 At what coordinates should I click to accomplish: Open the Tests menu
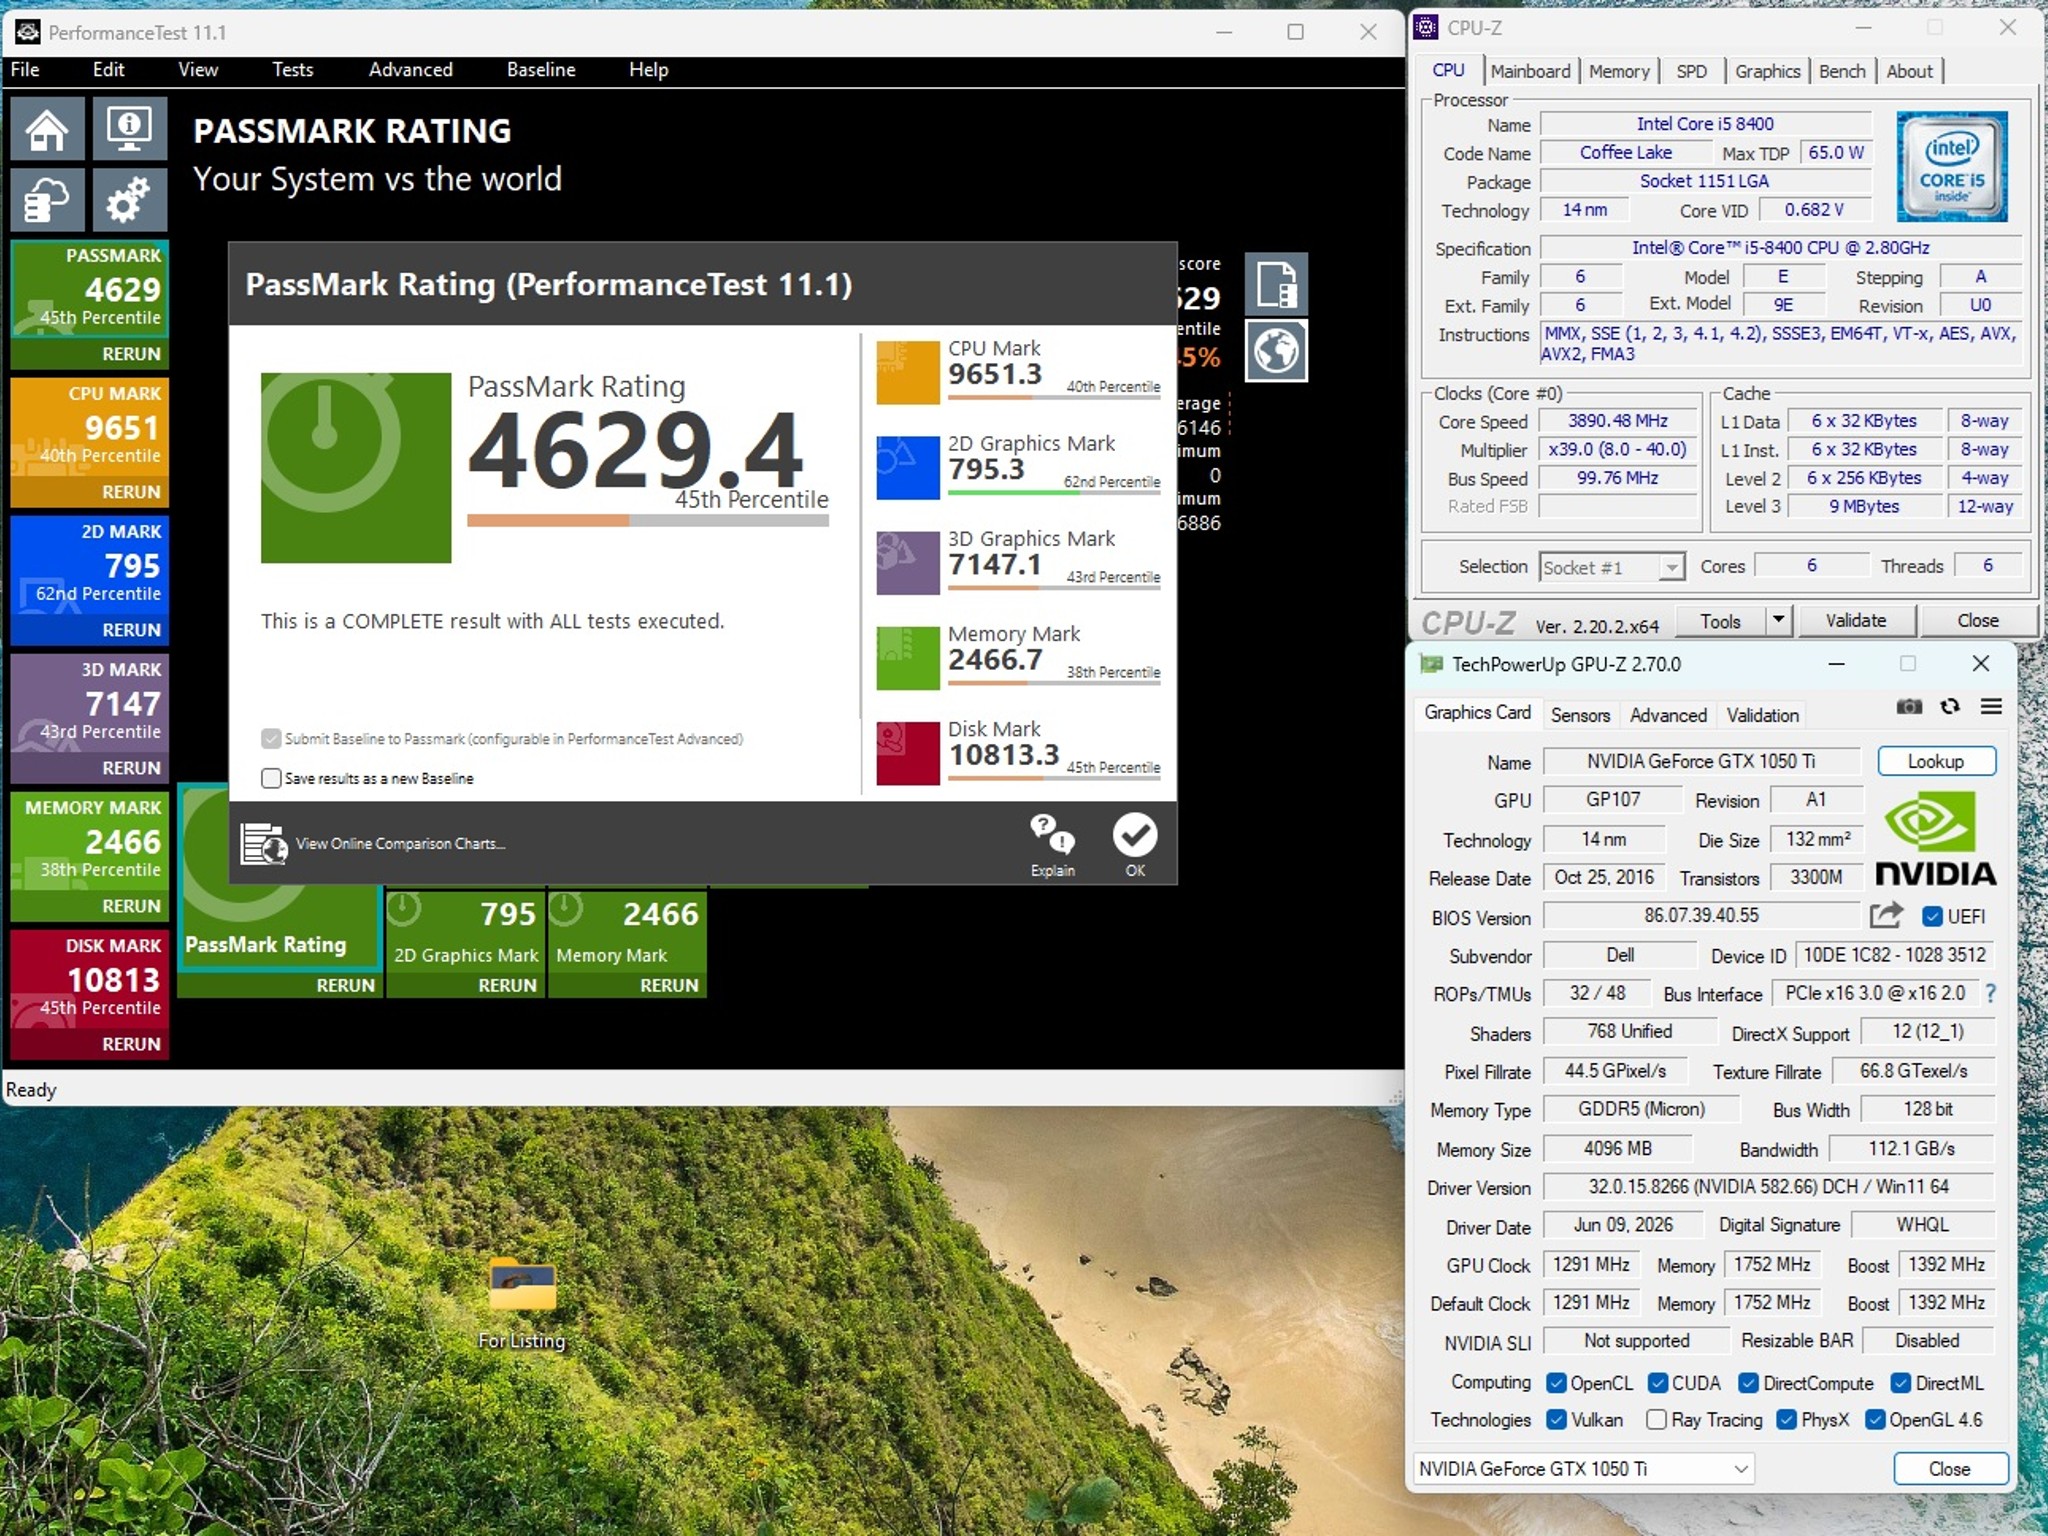pyautogui.click(x=293, y=69)
